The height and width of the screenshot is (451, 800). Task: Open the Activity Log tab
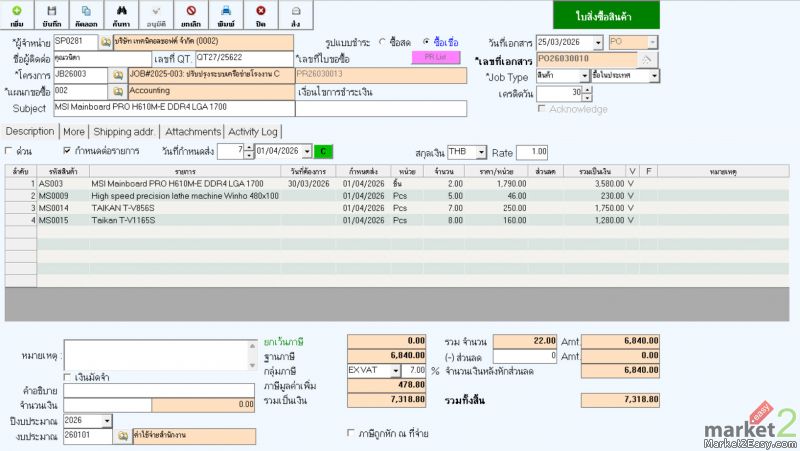coord(253,131)
